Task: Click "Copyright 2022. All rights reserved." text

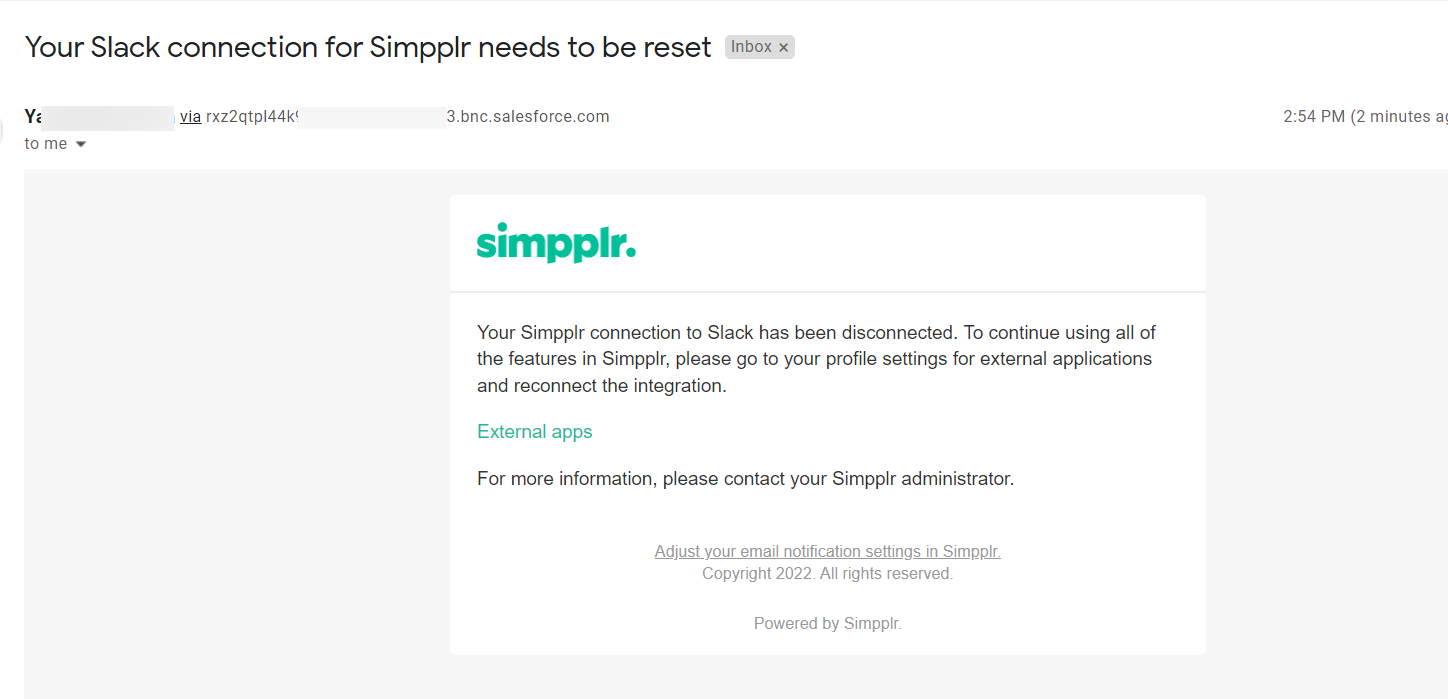Action: tap(827, 574)
